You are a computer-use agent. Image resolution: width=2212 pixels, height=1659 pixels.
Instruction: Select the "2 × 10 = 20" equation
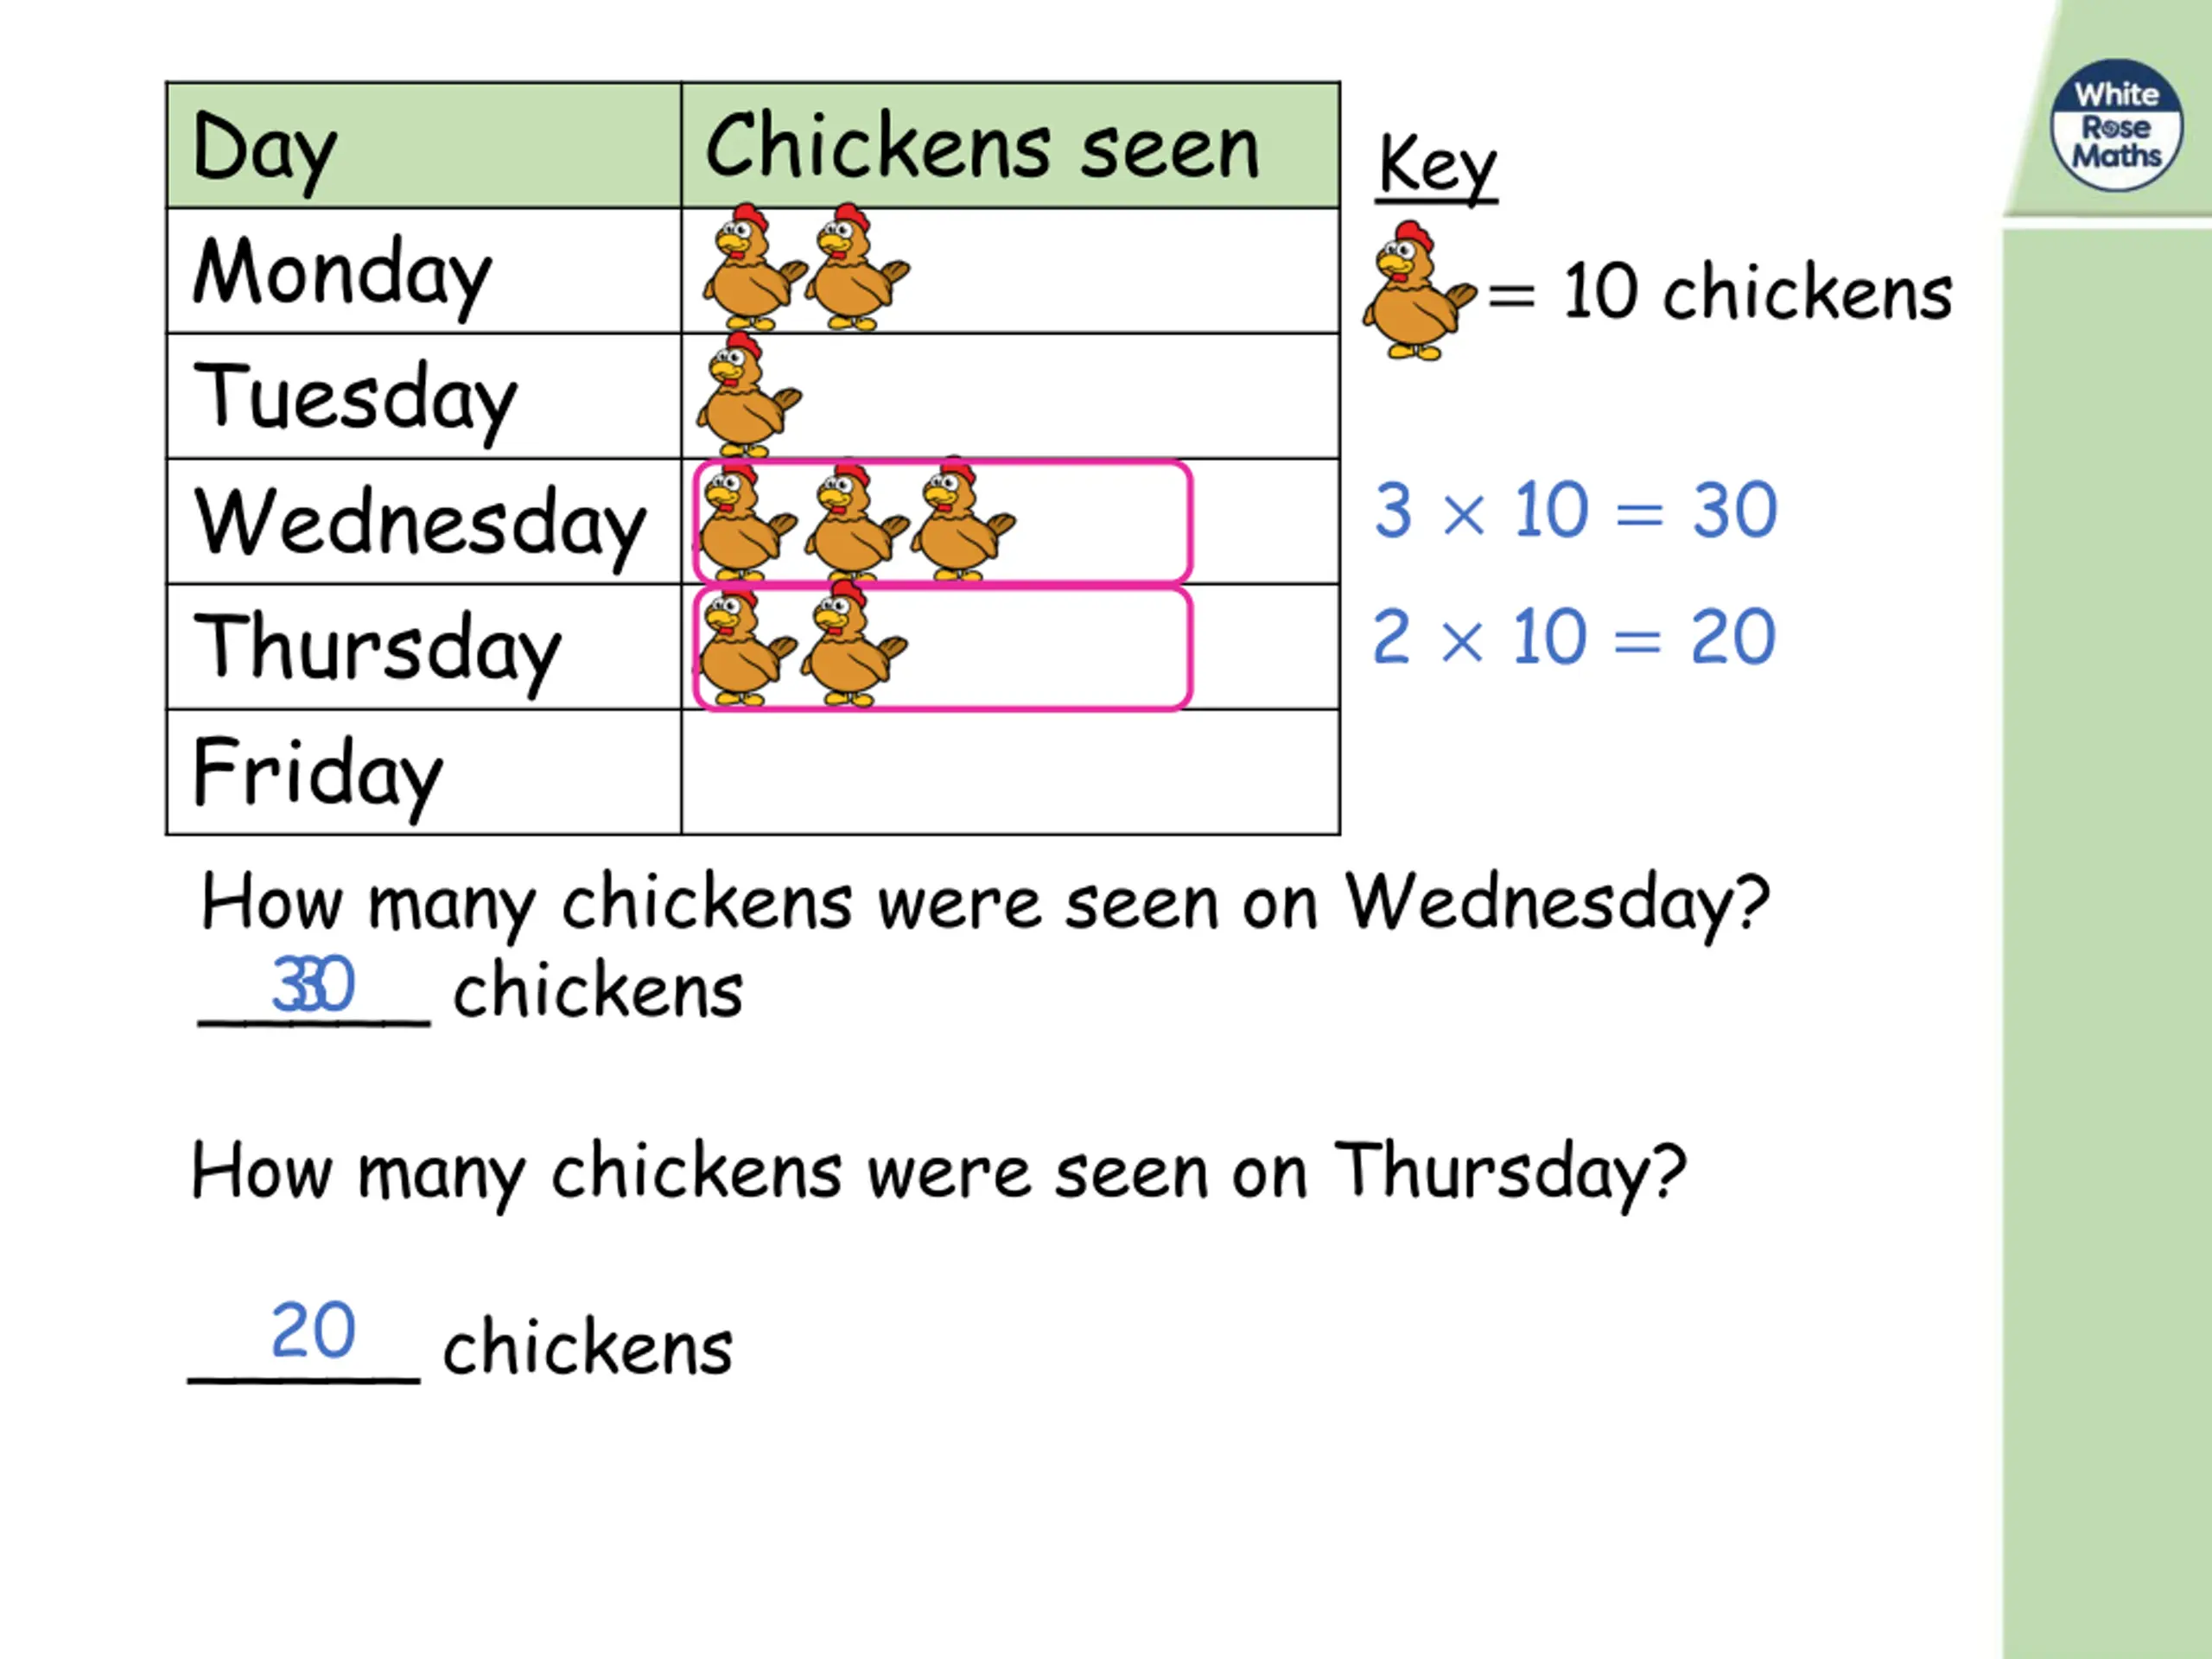click(x=1573, y=637)
